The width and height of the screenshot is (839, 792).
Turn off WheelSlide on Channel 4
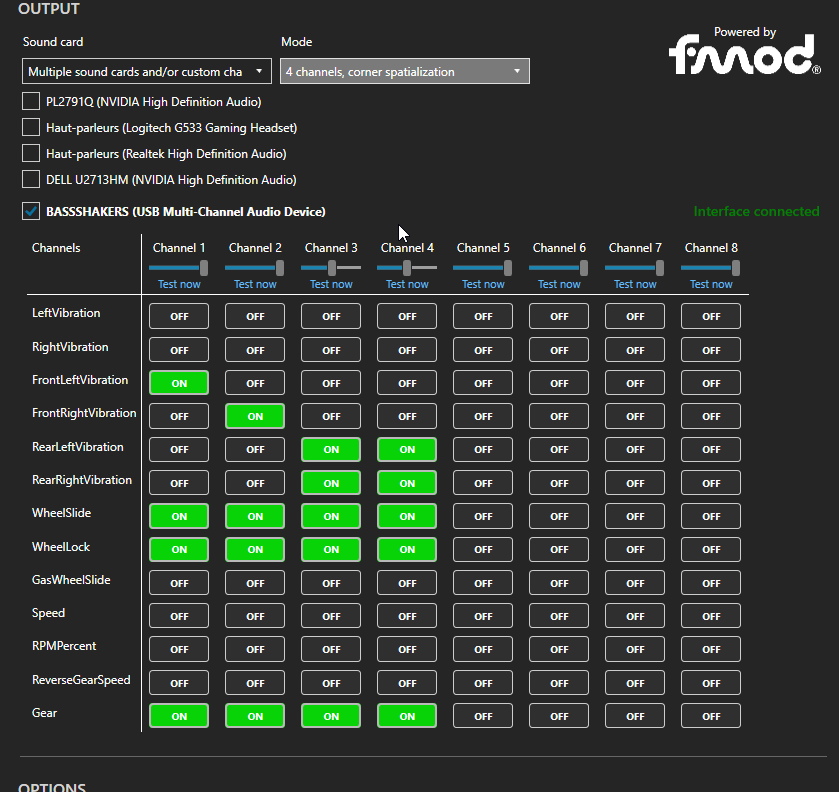click(407, 516)
